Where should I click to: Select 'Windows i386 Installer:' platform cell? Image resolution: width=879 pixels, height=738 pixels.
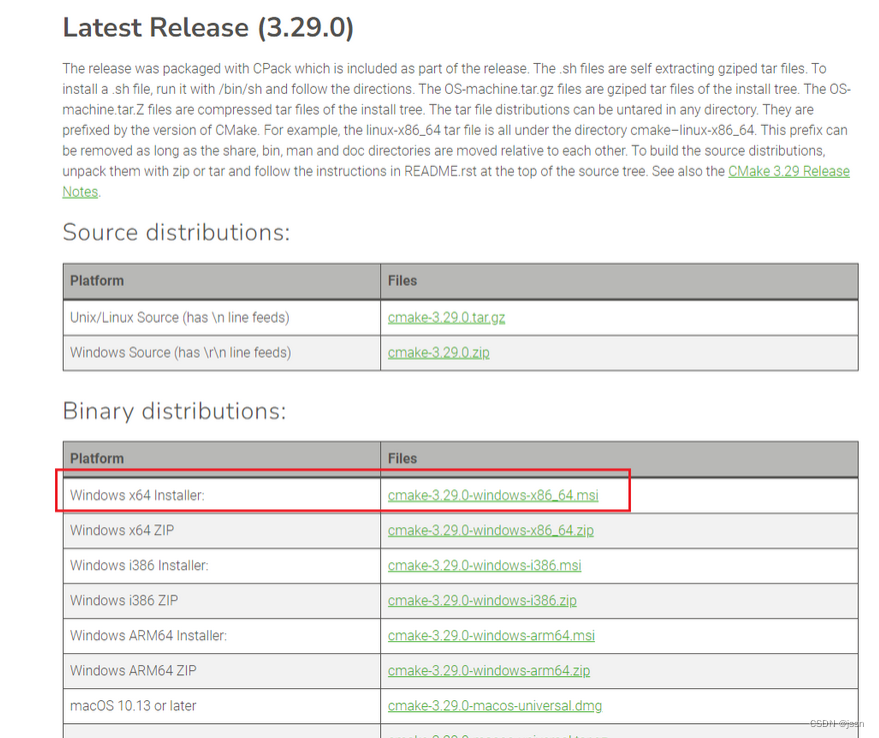point(222,565)
